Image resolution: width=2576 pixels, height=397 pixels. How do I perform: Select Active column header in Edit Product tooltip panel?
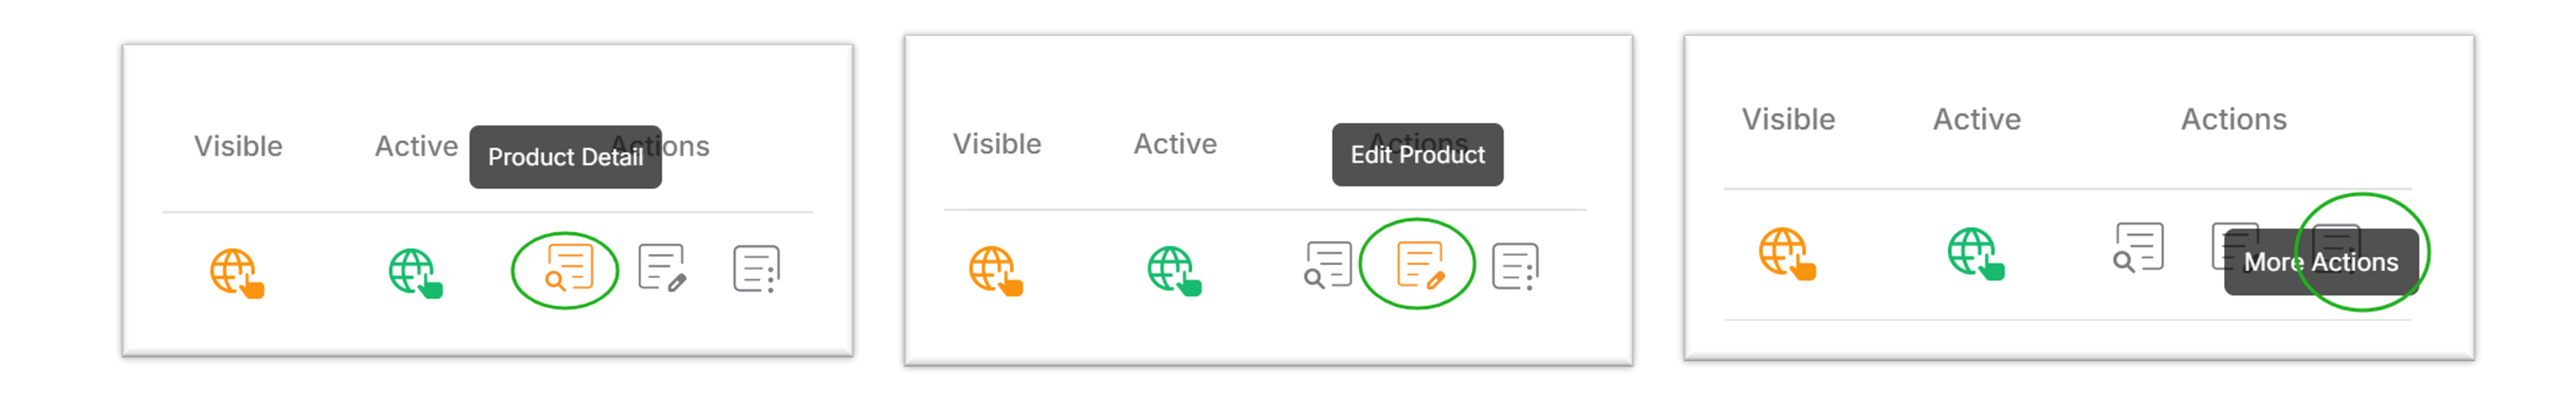[1175, 144]
